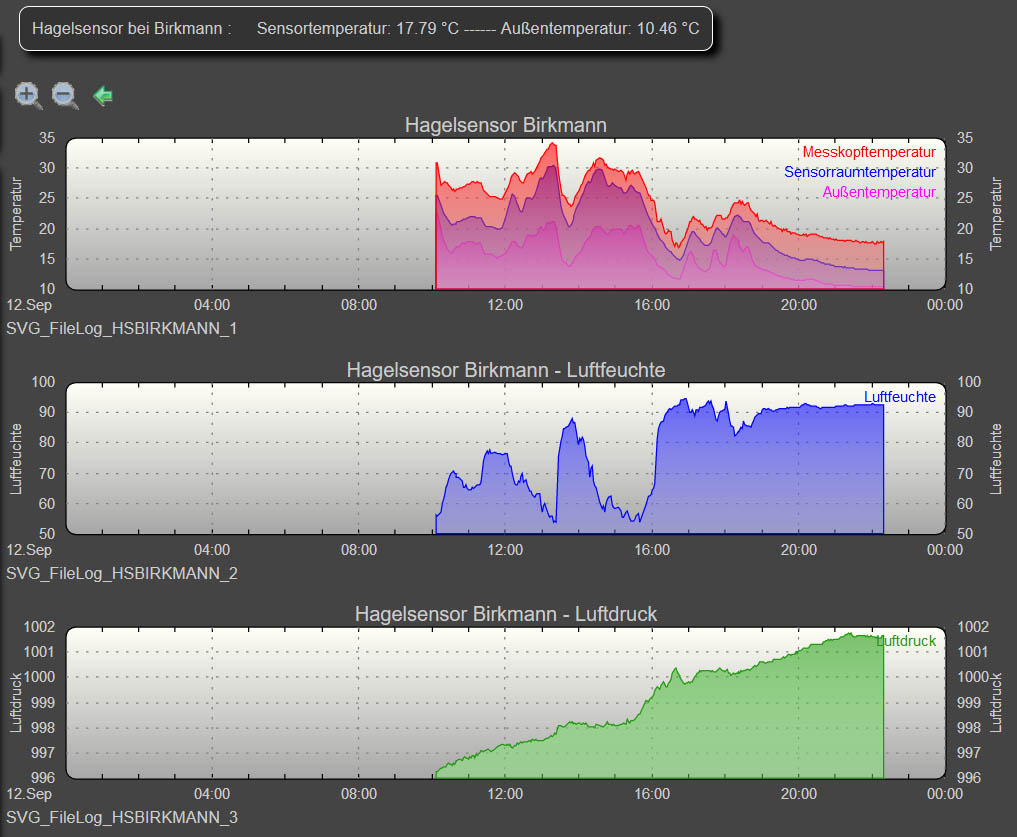
Task: Toggle the green Luftdruck legend label
Action: click(x=906, y=641)
